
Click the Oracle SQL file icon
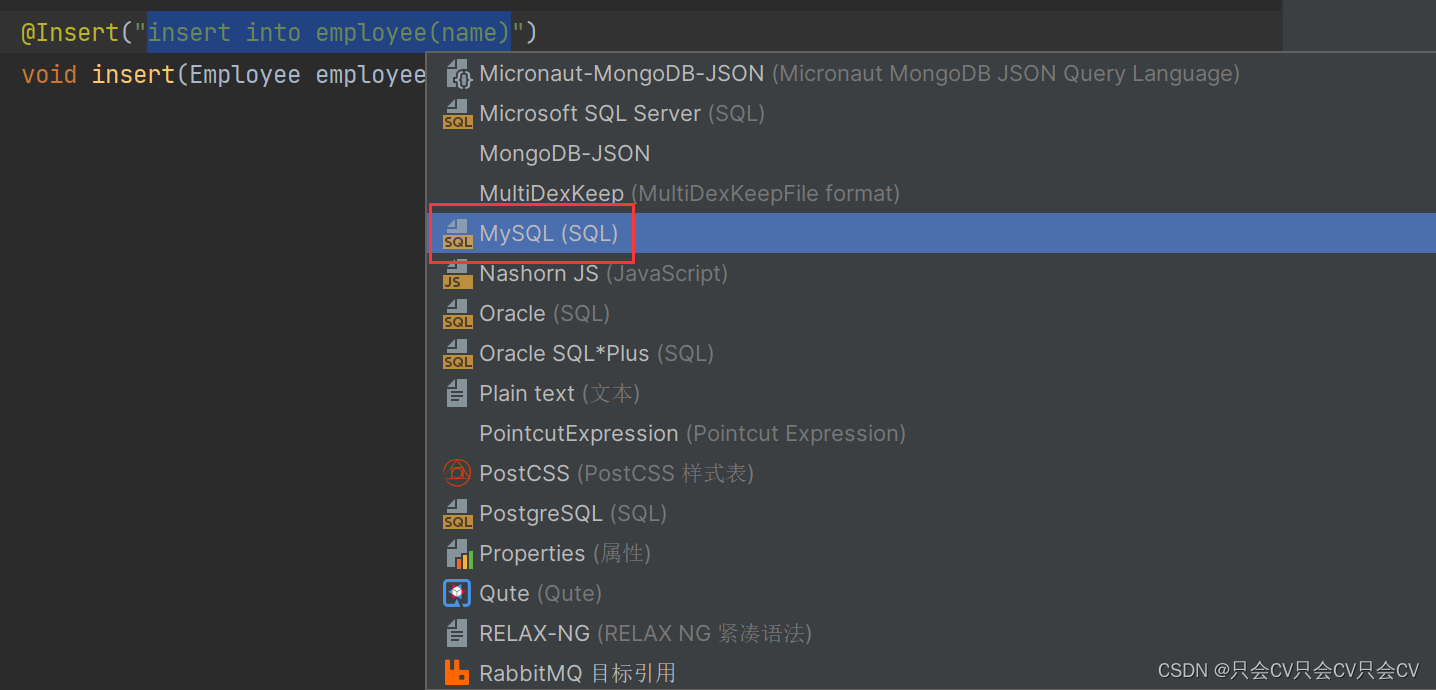[x=457, y=313]
